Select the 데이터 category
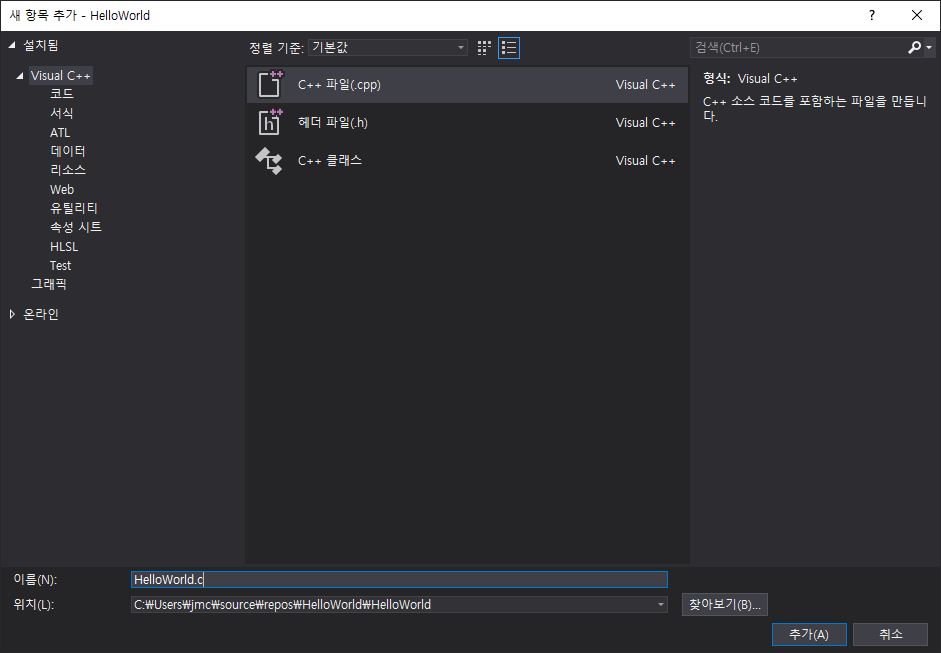This screenshot has width=941, height=653. pyautogui.click(x=67, y=151)
